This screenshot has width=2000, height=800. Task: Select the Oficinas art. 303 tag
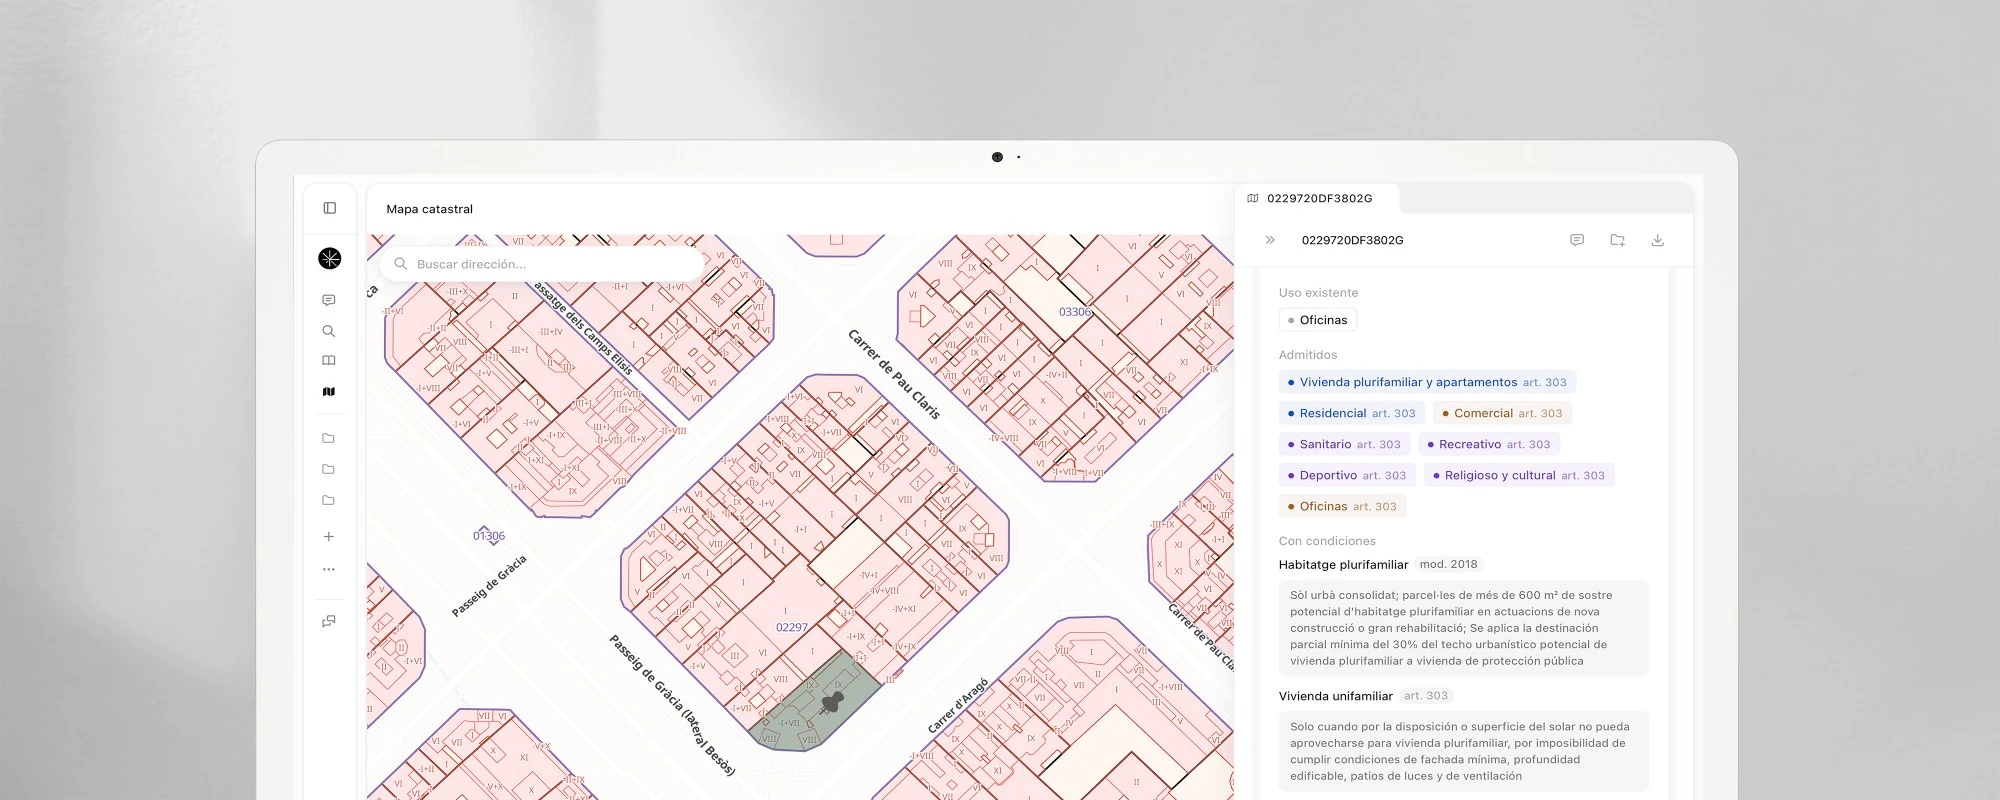pos(1342,506)
